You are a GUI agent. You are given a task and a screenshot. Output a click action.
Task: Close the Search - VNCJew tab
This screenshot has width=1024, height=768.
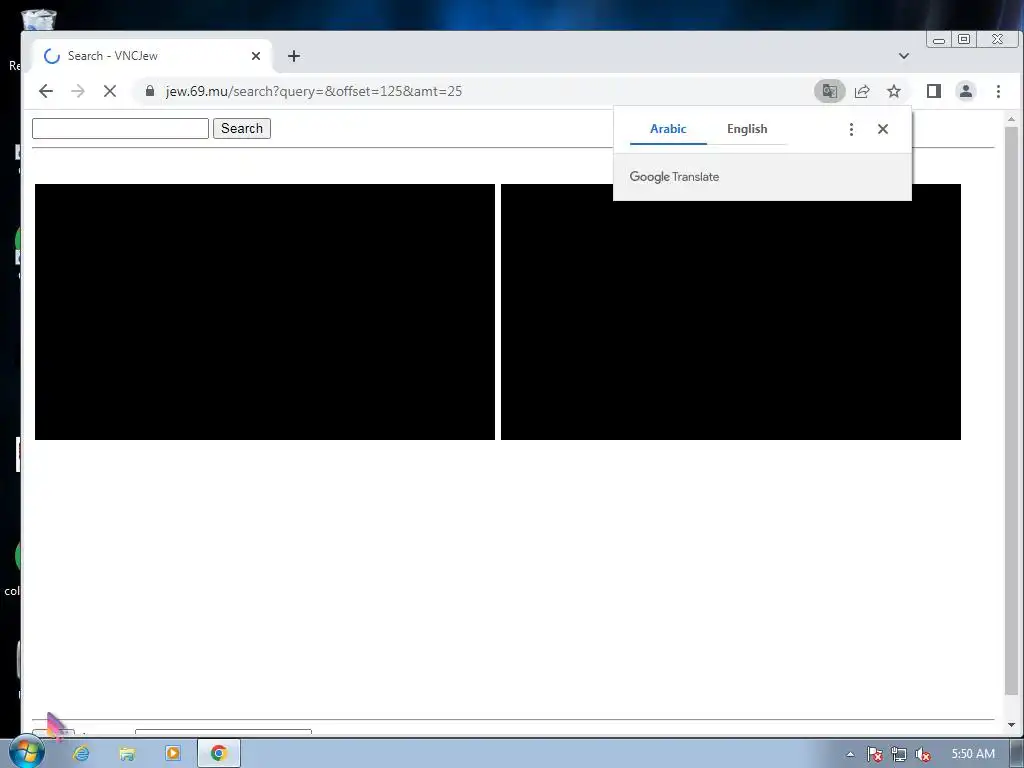coord(256,56)
